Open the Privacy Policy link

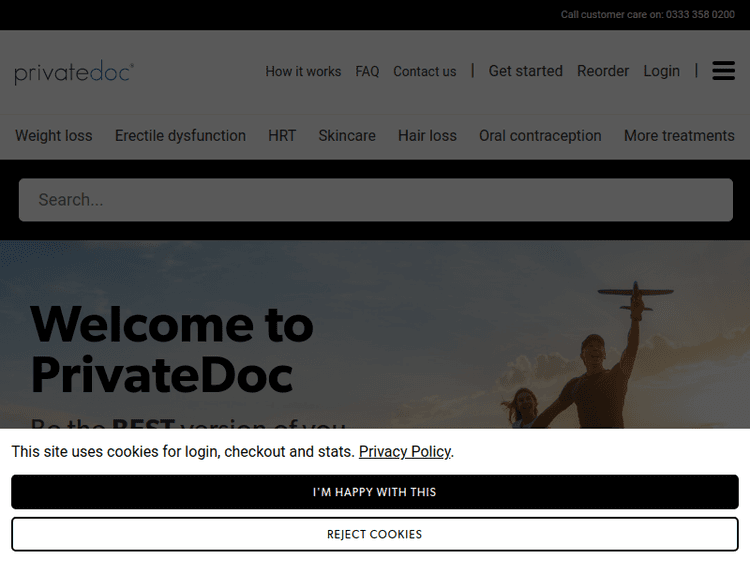pyautogui.click(x=405, y=452)
